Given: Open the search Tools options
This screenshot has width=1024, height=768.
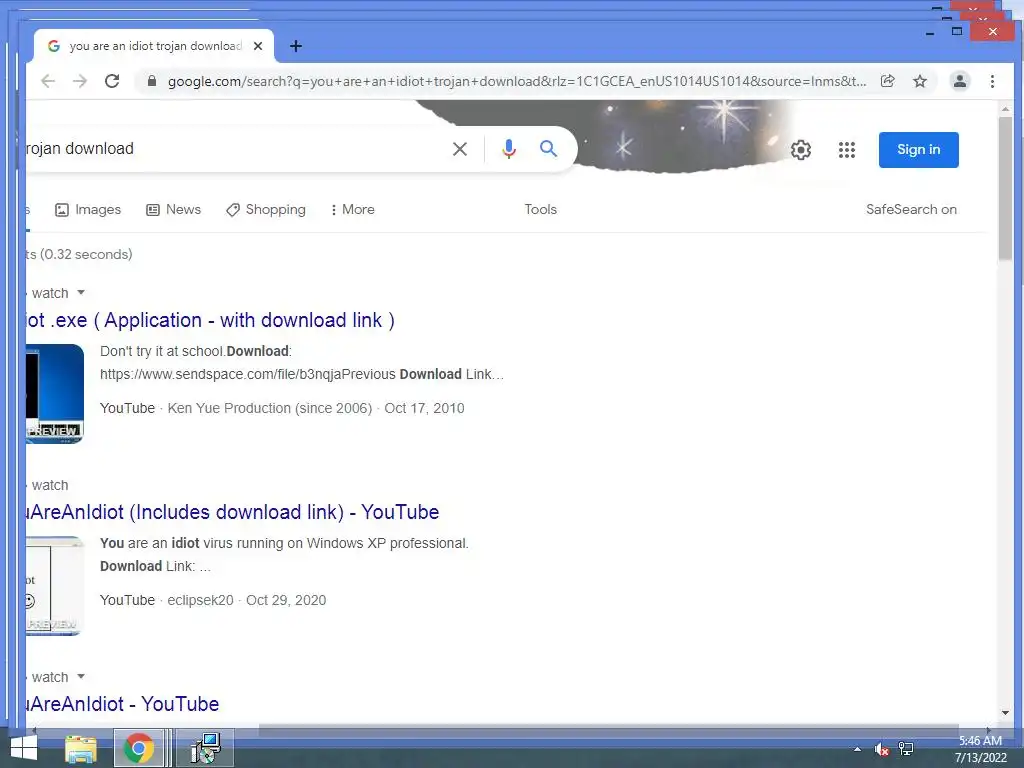Looking at the screenshot, I should pyautogui.click(x=541, y=210).
